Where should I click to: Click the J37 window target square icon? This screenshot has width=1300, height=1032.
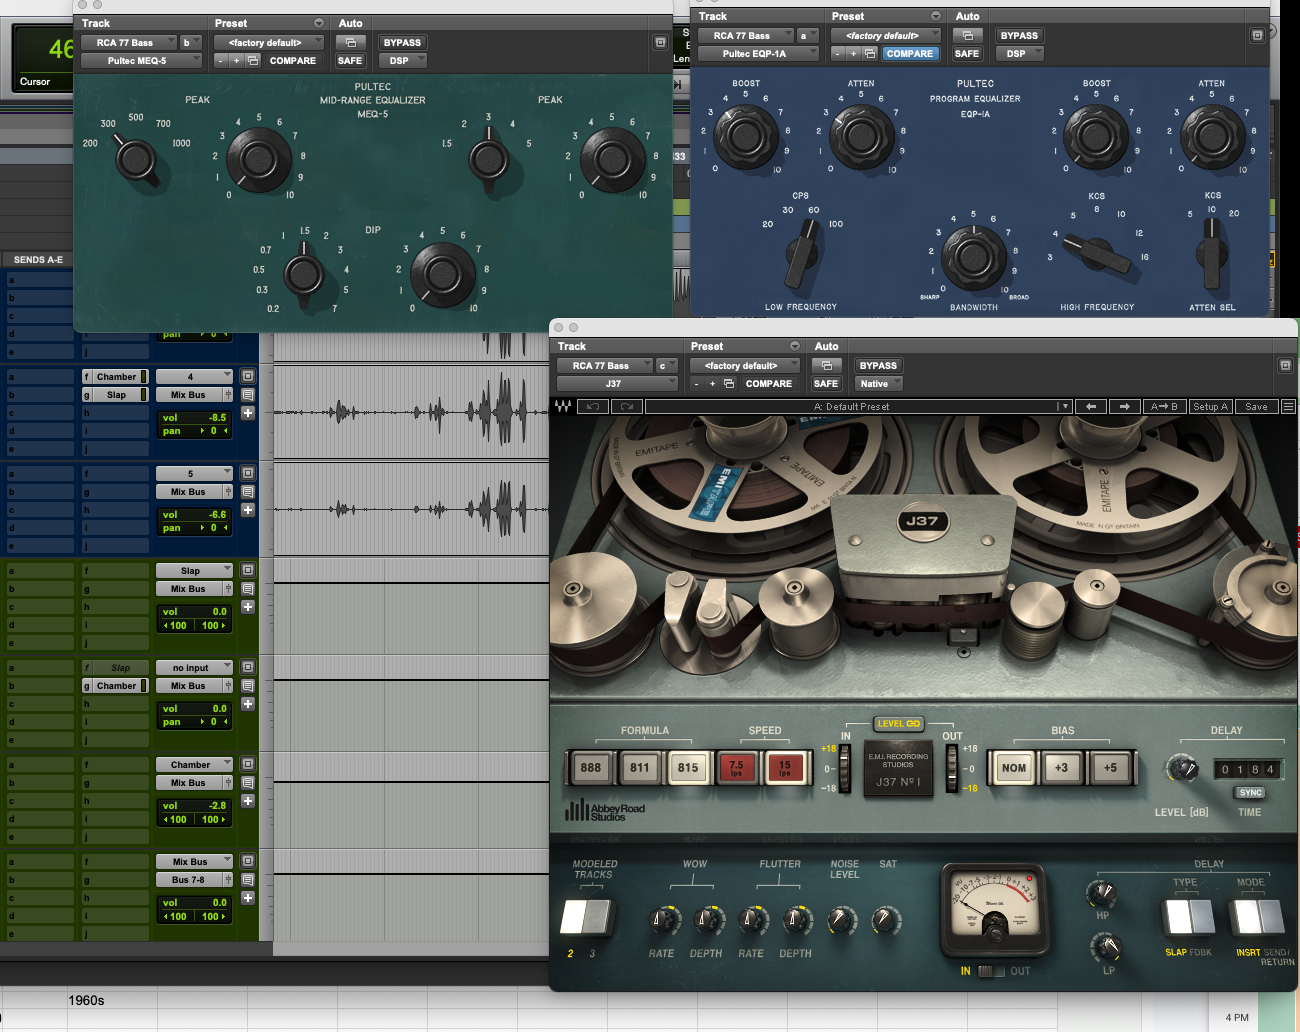pyautogui.click(x=1285, y=366)
